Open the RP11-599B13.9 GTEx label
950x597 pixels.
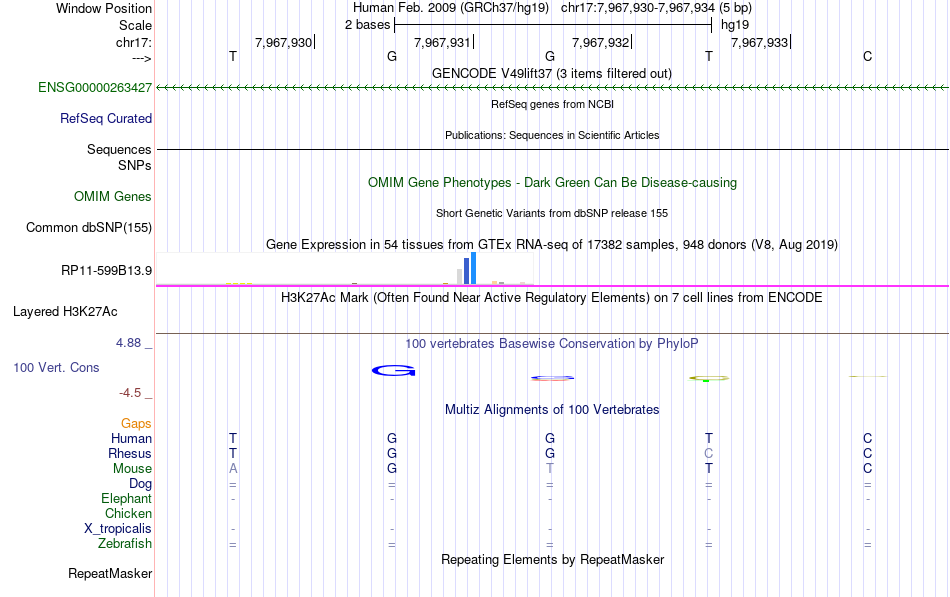[107, 271]
